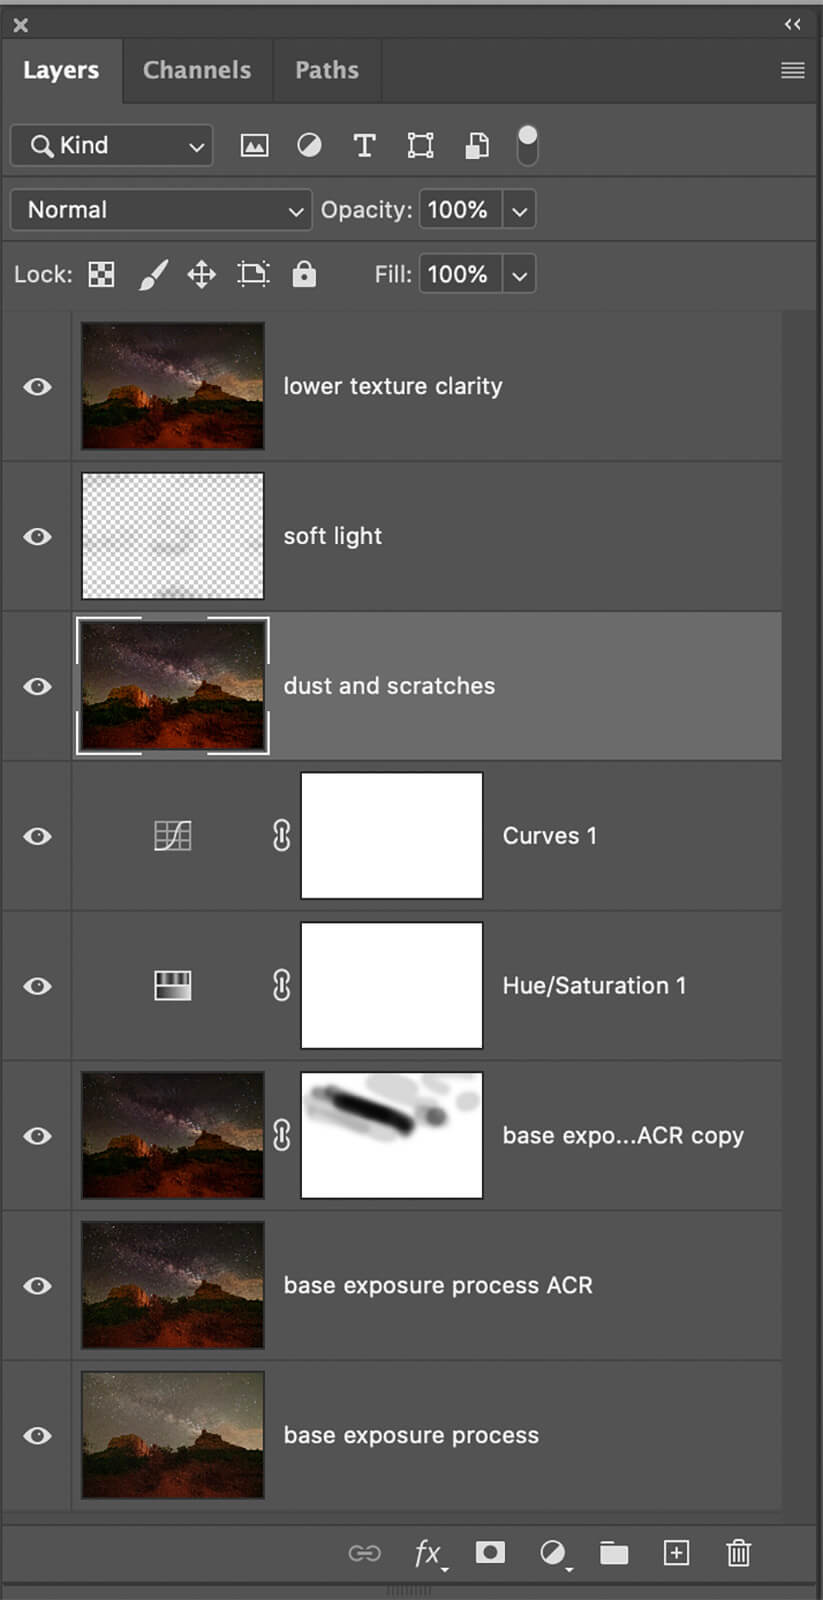The width and height of the screenshot is (823, 1600).
Task: Open the Normal blend mode dropdown
Action: (161, 210)
